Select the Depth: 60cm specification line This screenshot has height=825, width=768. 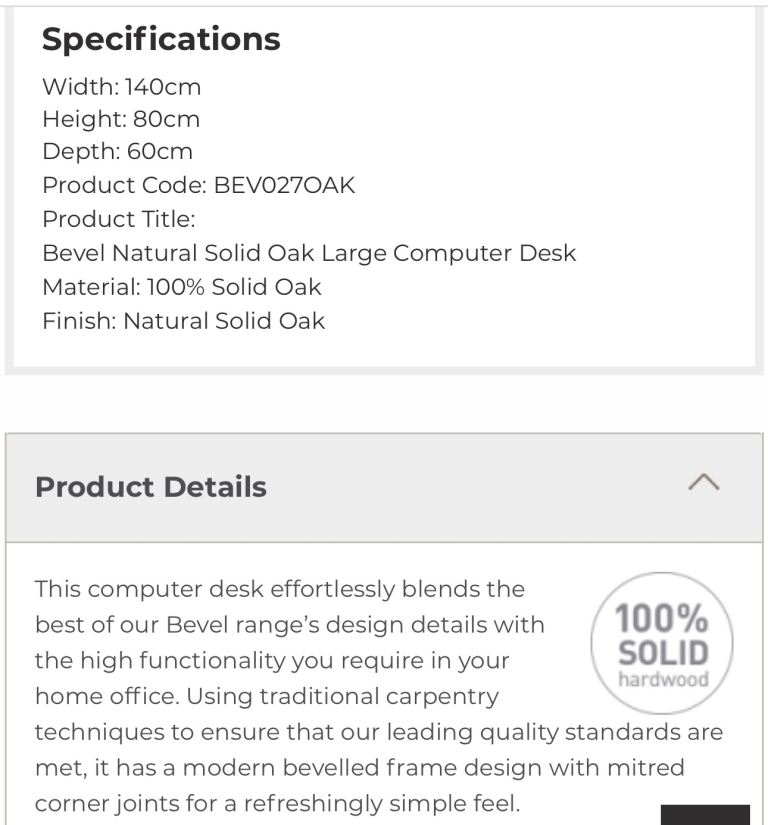tap(117, 152)
